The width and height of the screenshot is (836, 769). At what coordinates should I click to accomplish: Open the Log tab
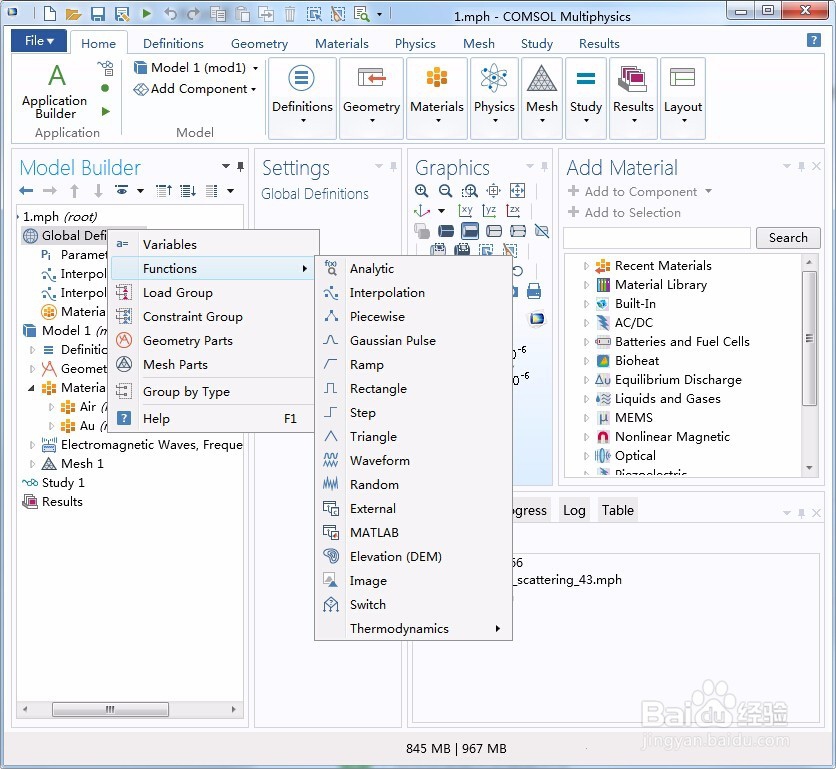click(574, 510)
